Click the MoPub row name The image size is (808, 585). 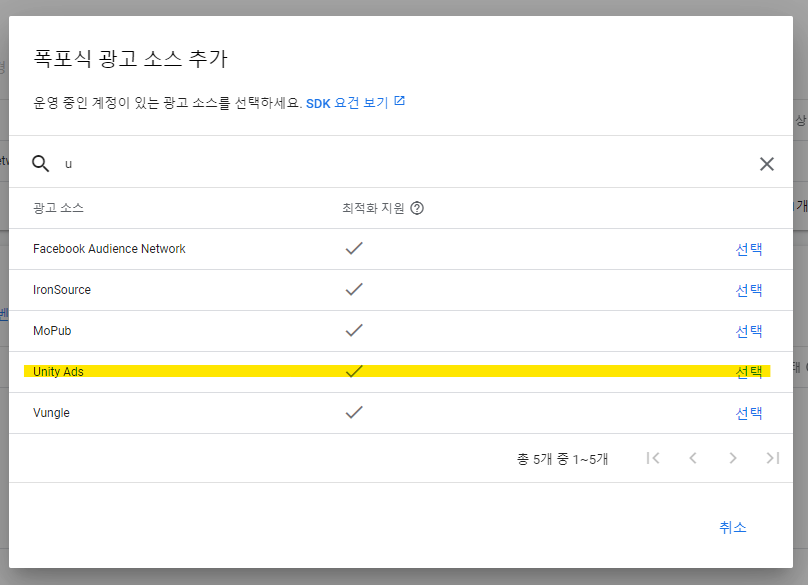click(52, 331)
